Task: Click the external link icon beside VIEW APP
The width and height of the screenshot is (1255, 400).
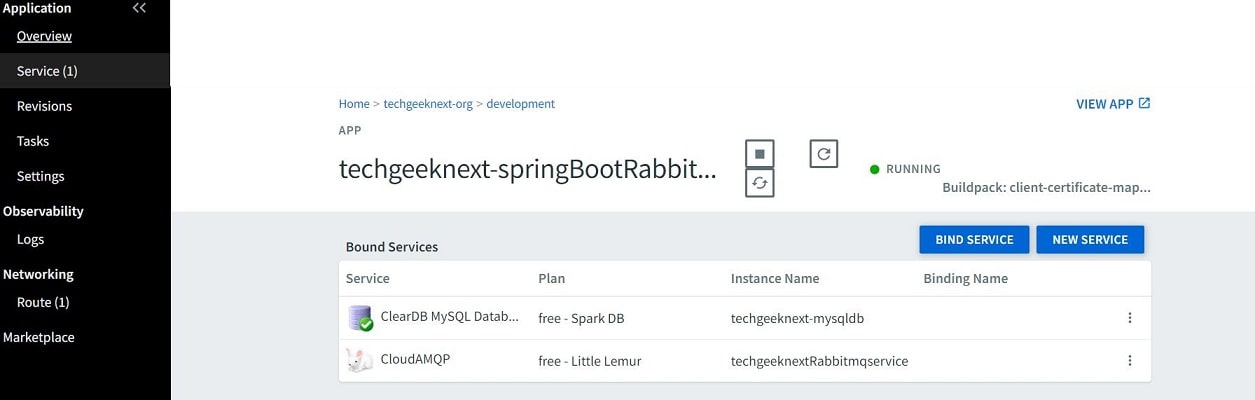Action: 1145,103
